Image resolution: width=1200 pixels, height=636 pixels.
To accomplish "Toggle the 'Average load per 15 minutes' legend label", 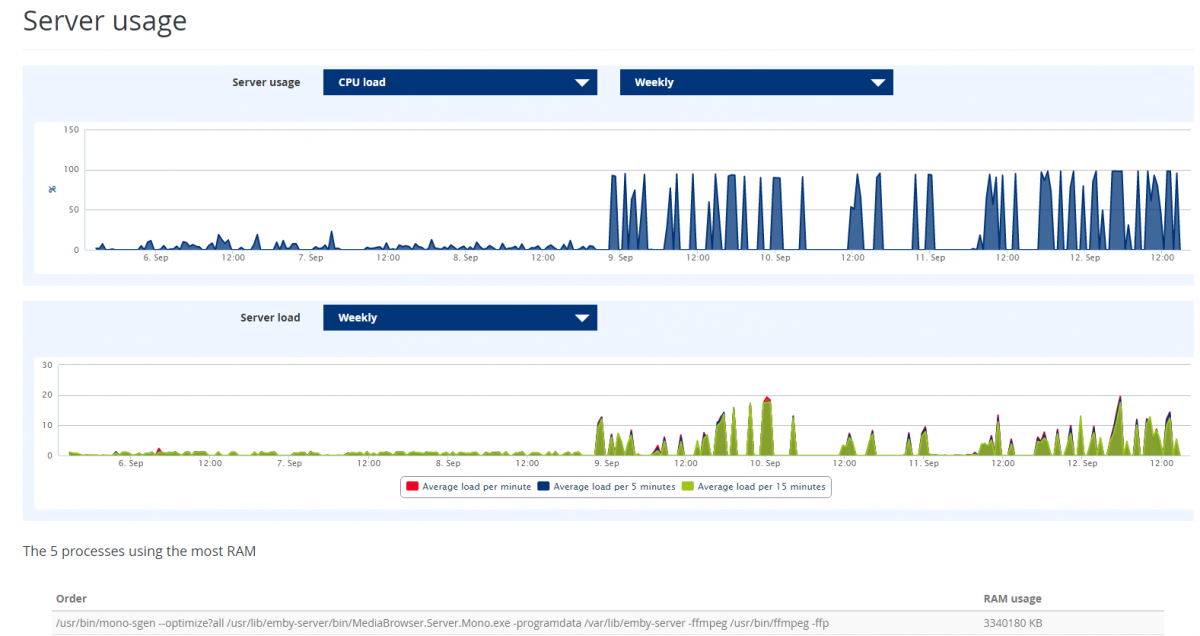I will (x=761, y=487).
